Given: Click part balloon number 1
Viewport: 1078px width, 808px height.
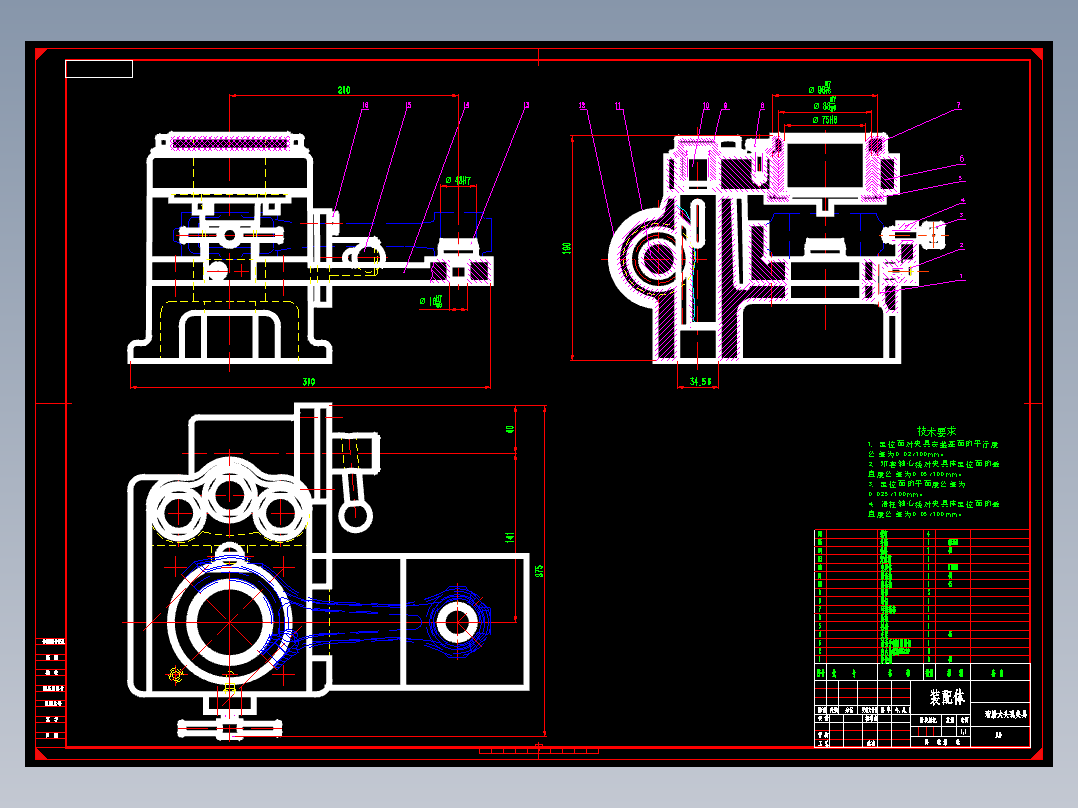Looking at the screenshot, I should pyautogui.click(x=962, y=277).
